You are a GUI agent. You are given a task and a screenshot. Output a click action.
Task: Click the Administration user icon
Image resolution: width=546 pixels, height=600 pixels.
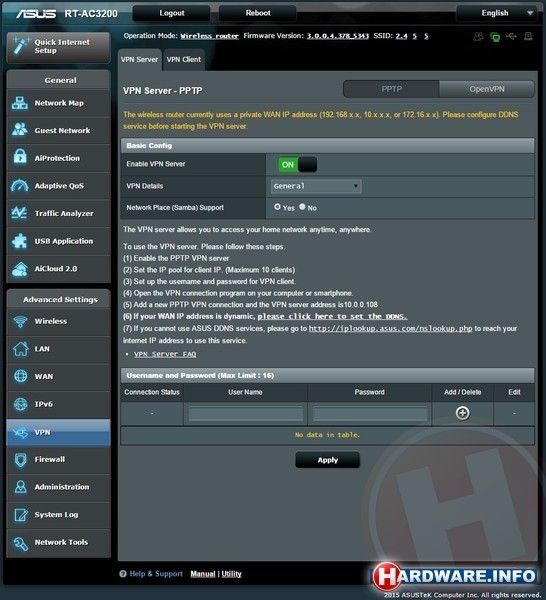[x=20, y=487]
